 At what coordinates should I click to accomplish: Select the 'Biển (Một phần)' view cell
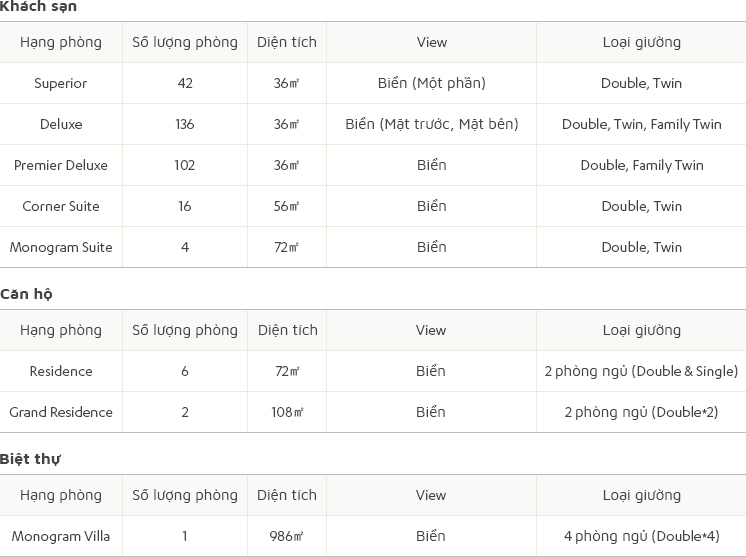click(x=432, y=83)
